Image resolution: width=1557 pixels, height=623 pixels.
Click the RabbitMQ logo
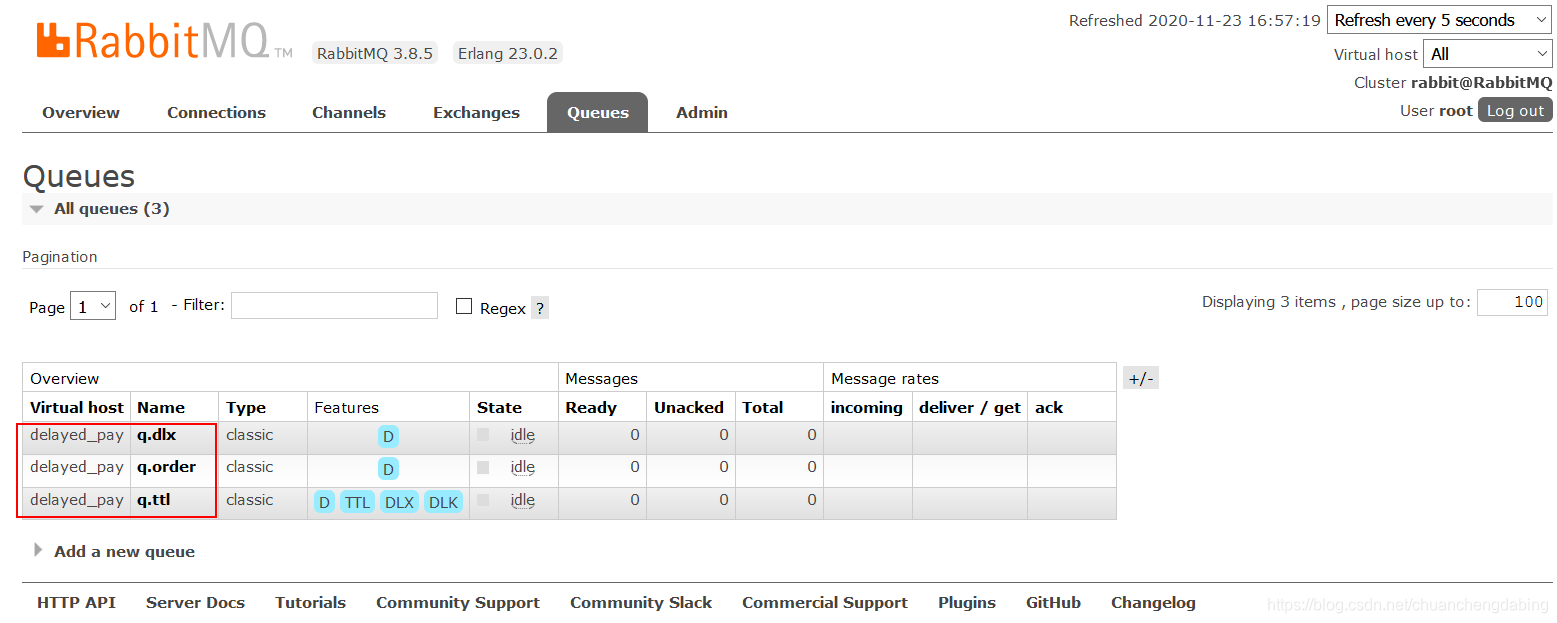tap(164, 41)
